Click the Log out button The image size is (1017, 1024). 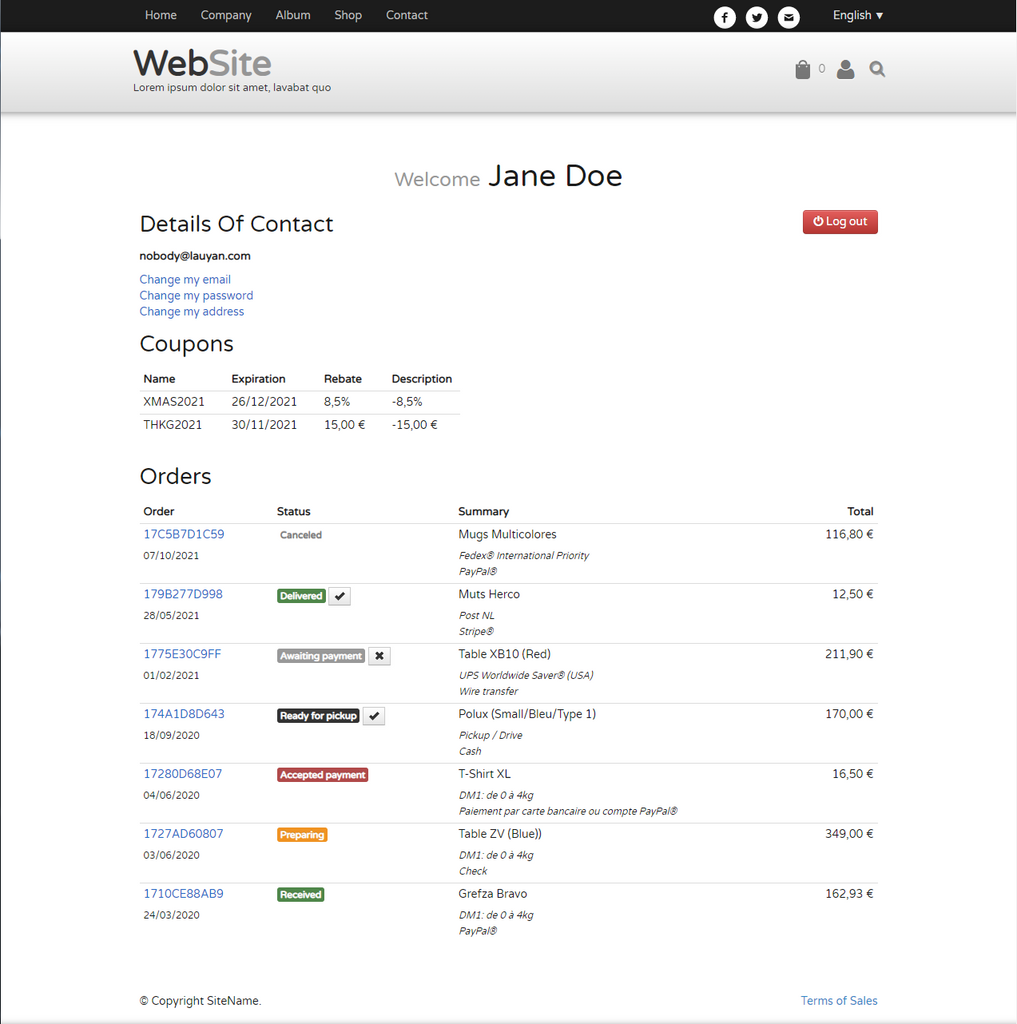[x=840, y=222]
